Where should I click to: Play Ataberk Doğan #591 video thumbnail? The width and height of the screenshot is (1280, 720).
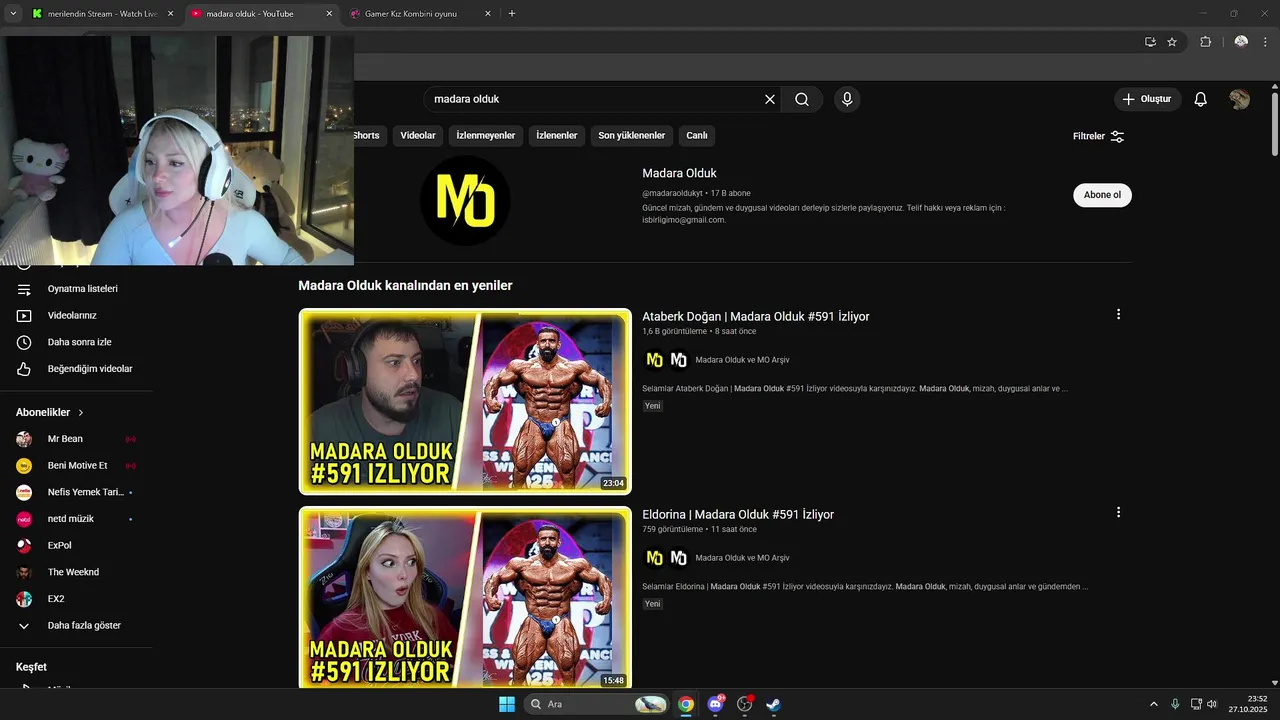[465, 402]
